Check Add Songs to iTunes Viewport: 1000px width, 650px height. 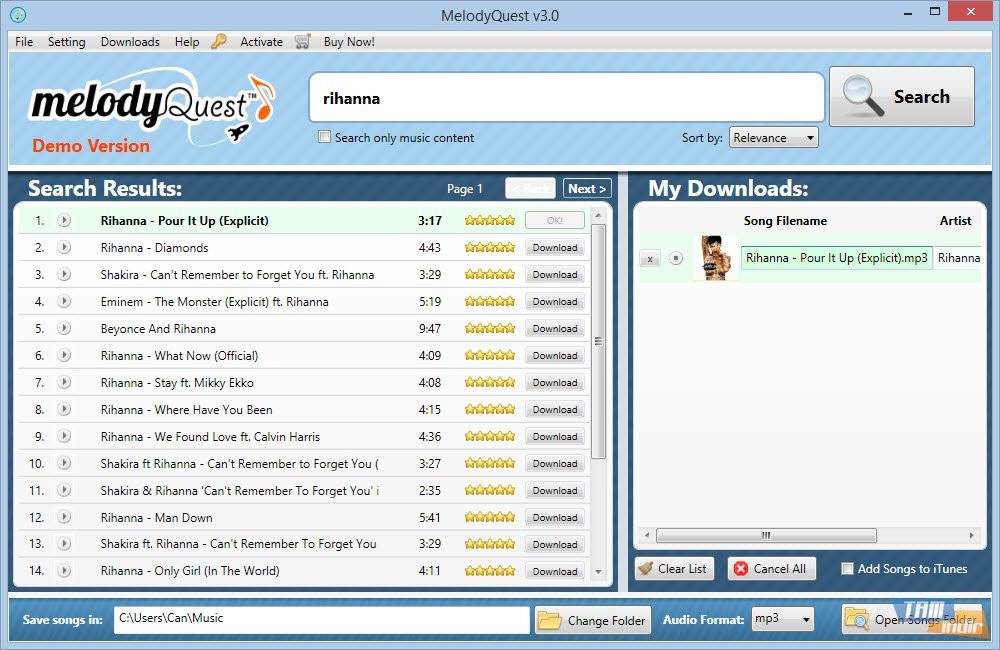point(847,569)
